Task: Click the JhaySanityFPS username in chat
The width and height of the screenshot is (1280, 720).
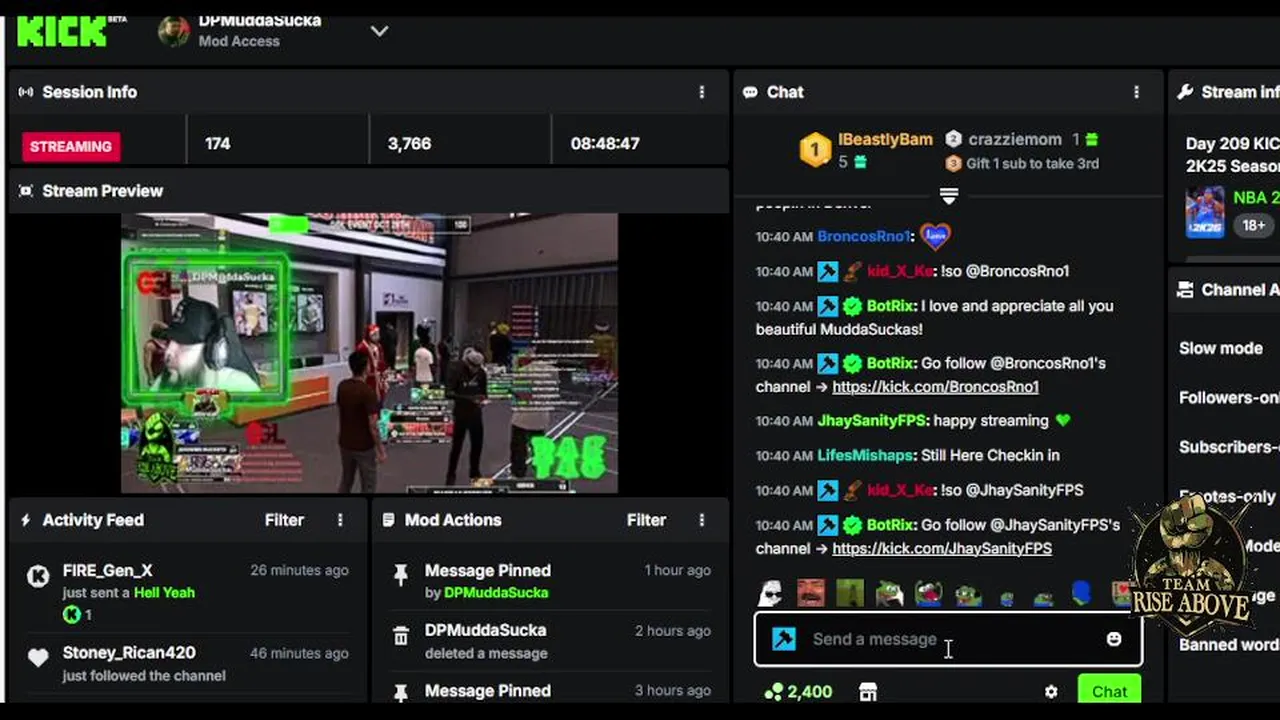Action: click(873, 421)
